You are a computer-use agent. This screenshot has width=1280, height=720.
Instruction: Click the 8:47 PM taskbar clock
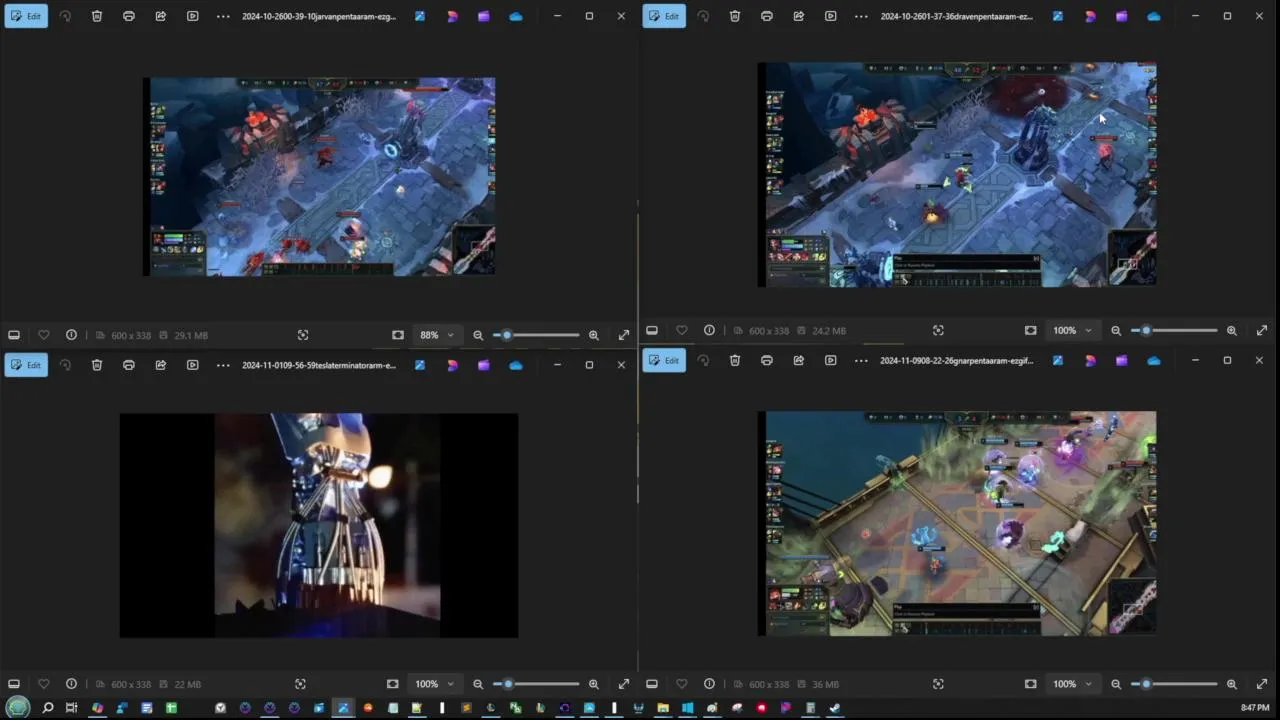(x=1255, y=708)
